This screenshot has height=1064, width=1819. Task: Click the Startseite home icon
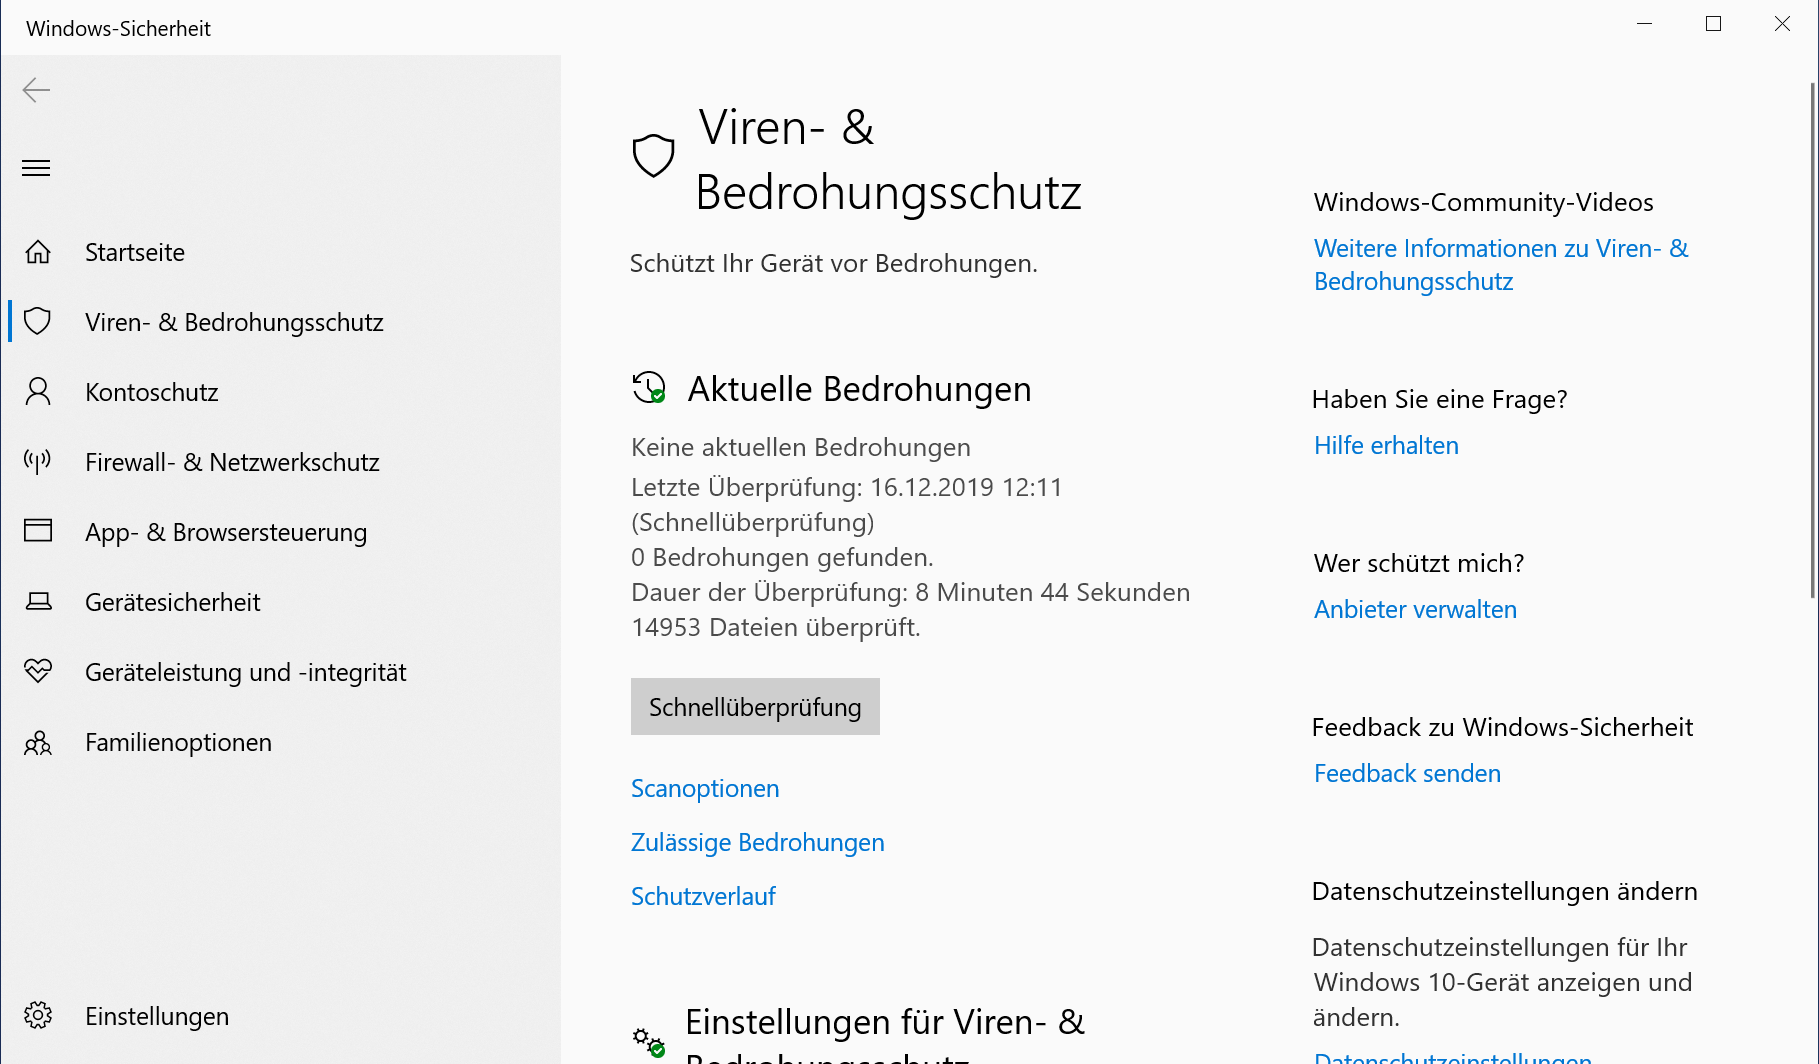(38, 252)
